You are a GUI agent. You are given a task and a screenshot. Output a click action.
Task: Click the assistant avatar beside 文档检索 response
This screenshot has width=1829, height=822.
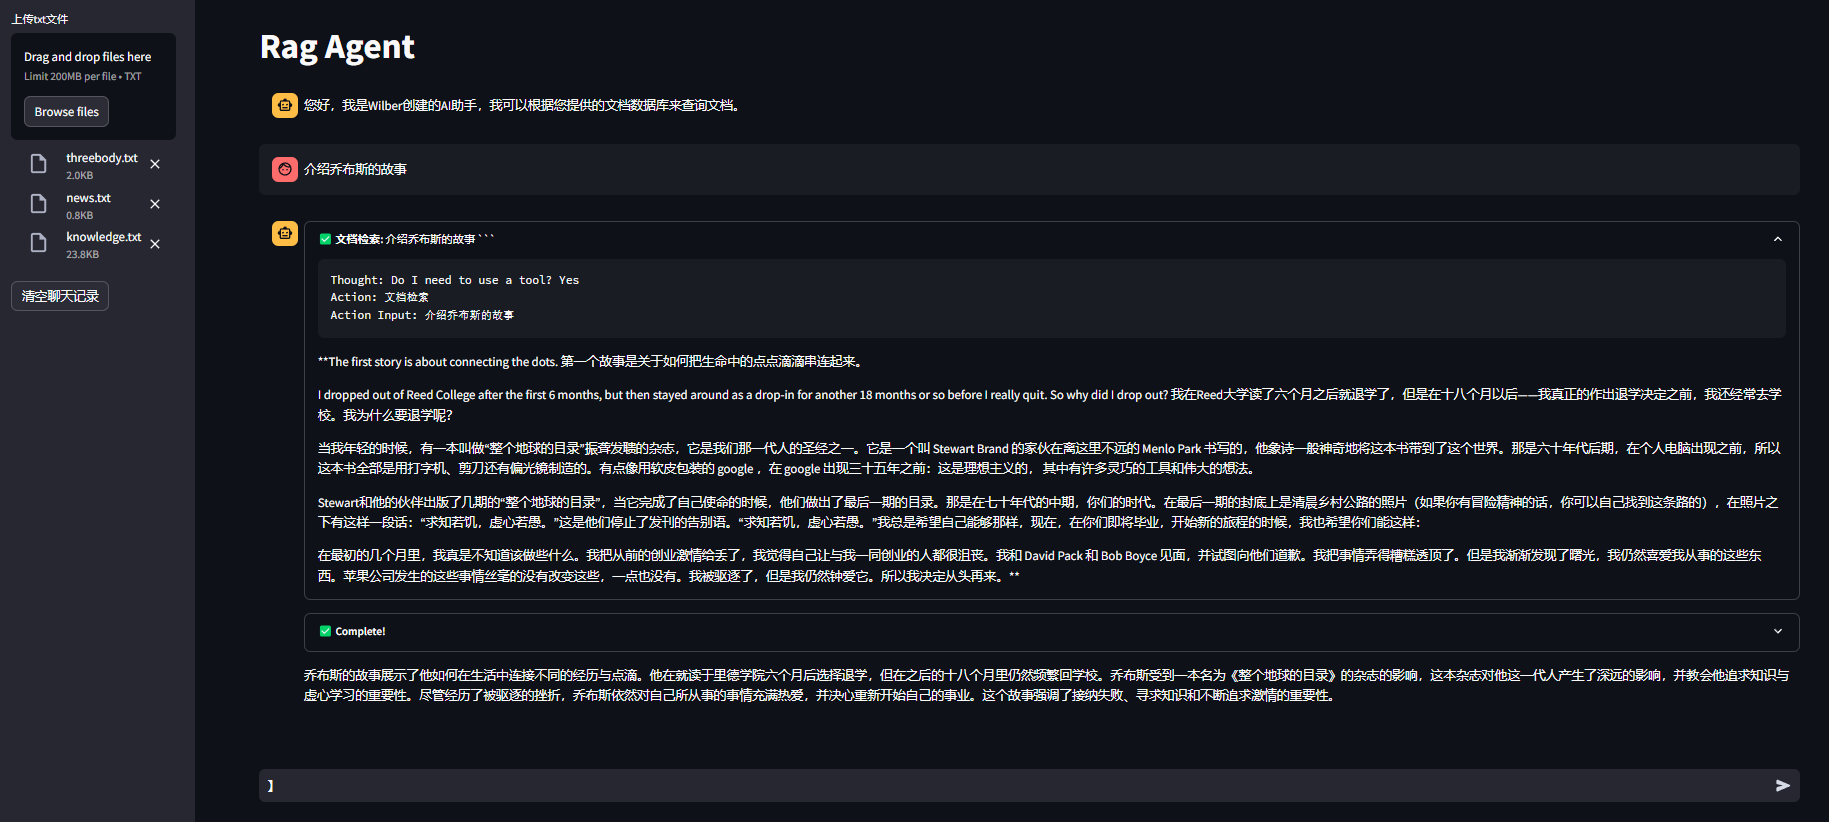click(x=285, y=233)
